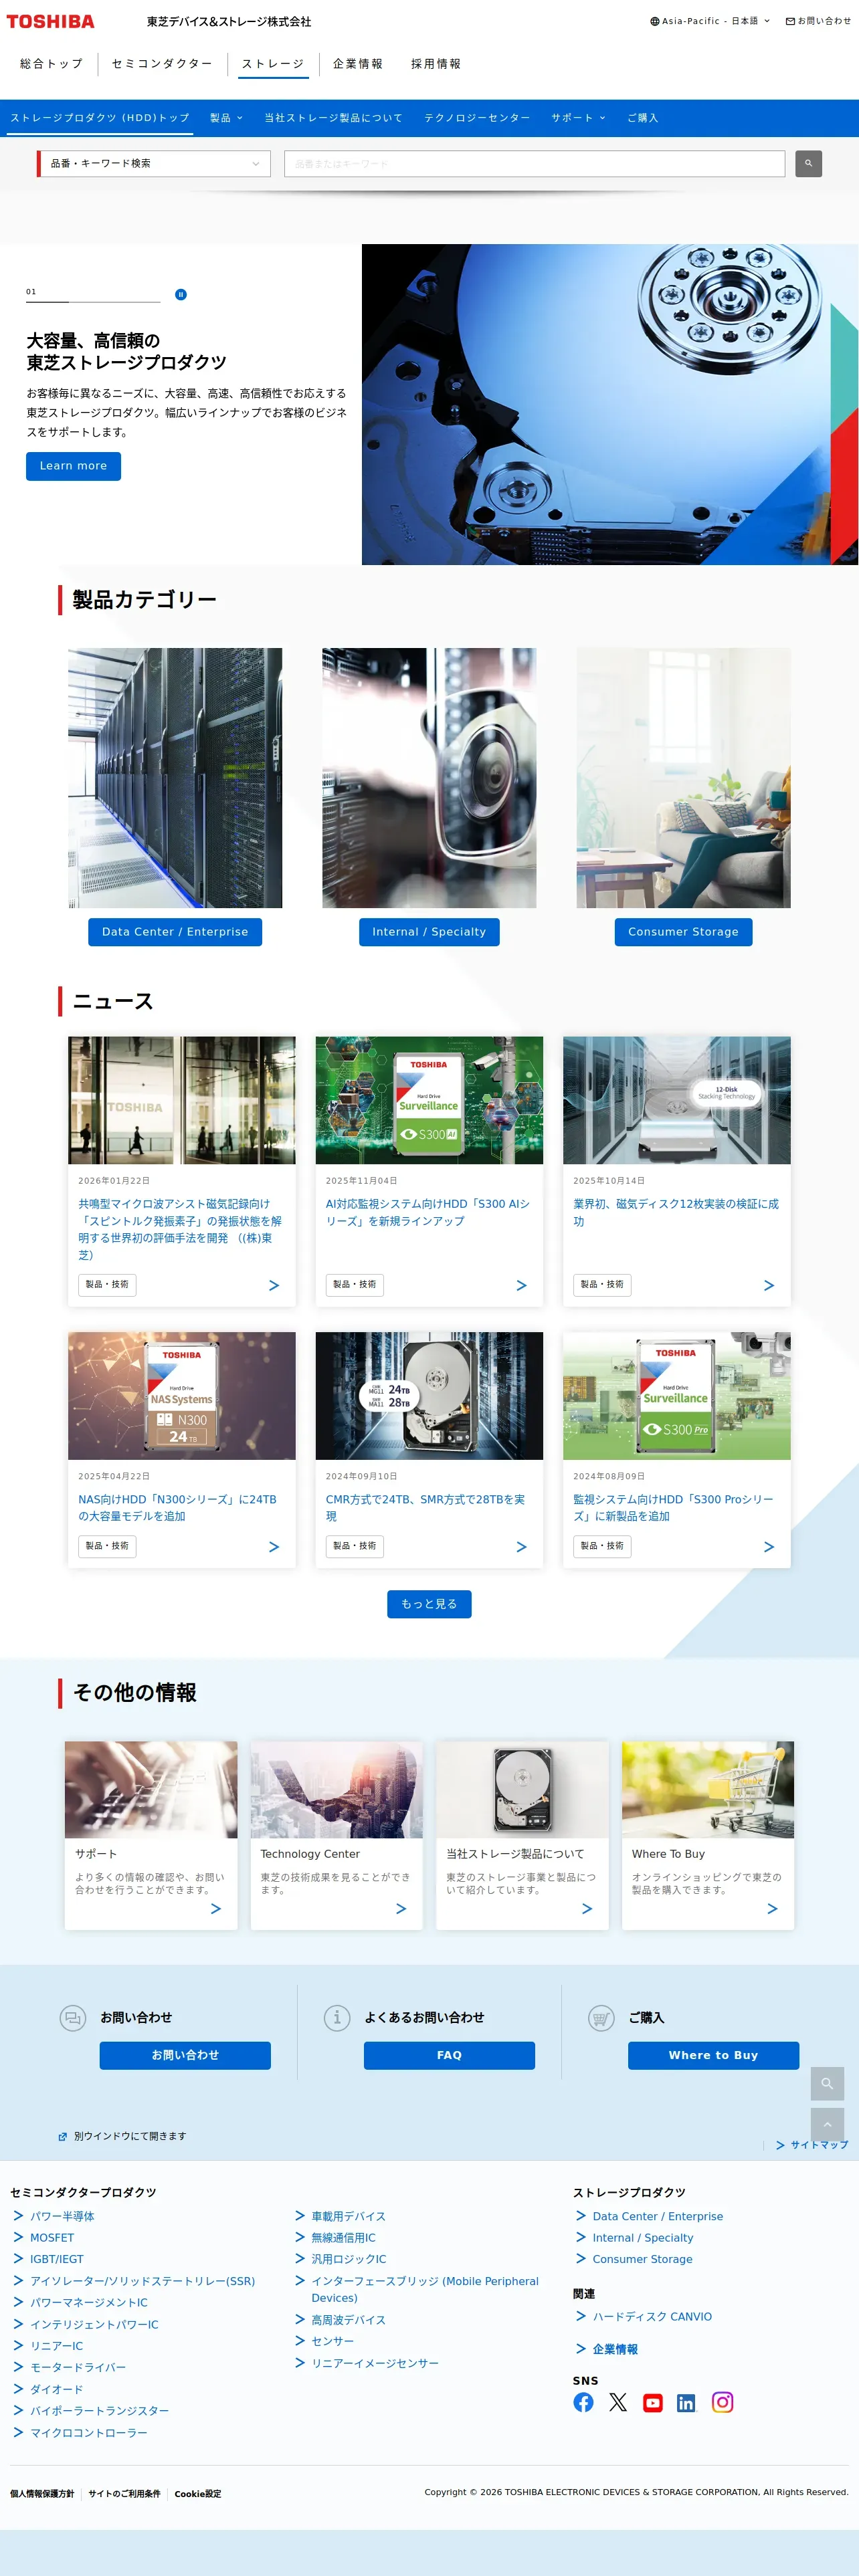Viewport: 859px width, 2576px height.
Task: Click arrow on サポート info card
Action: click(x=216, y=1908)
